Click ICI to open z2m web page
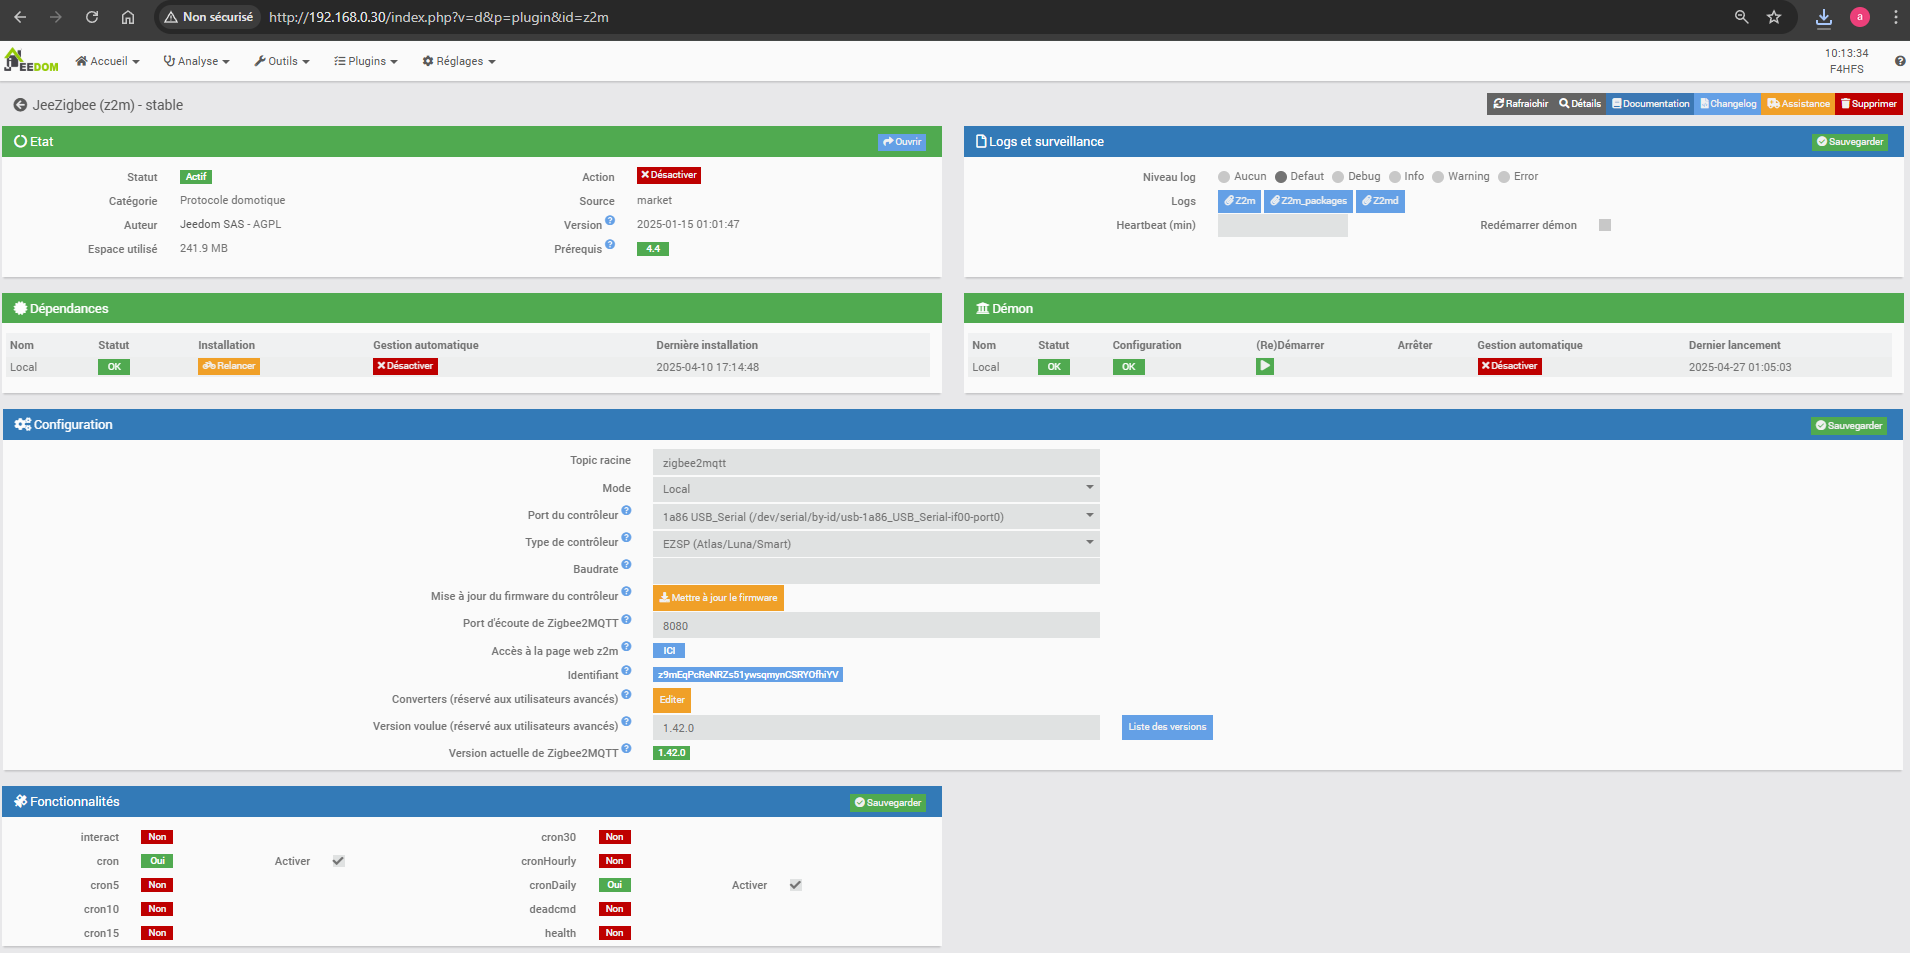Viewport: 1910px width, 953px height. [669, 651]
